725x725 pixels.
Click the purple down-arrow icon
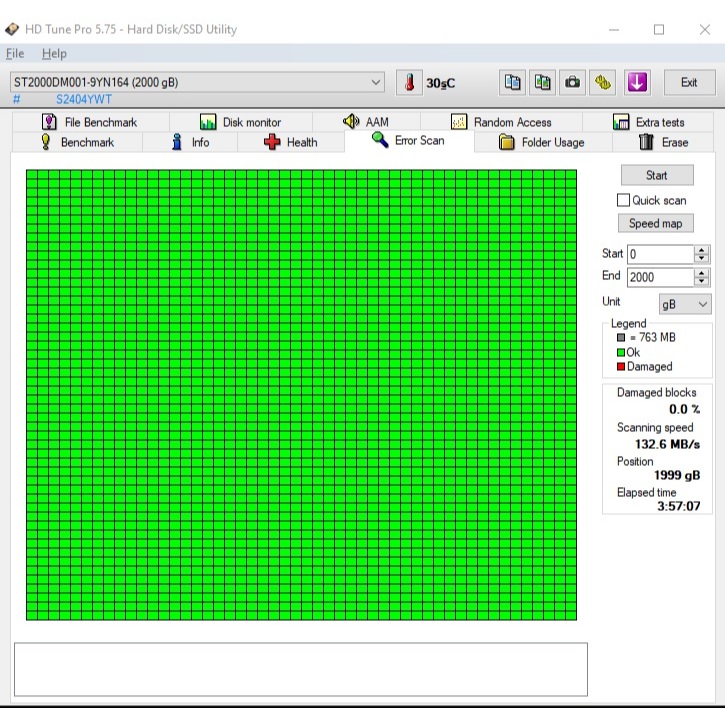click(637, 83)
